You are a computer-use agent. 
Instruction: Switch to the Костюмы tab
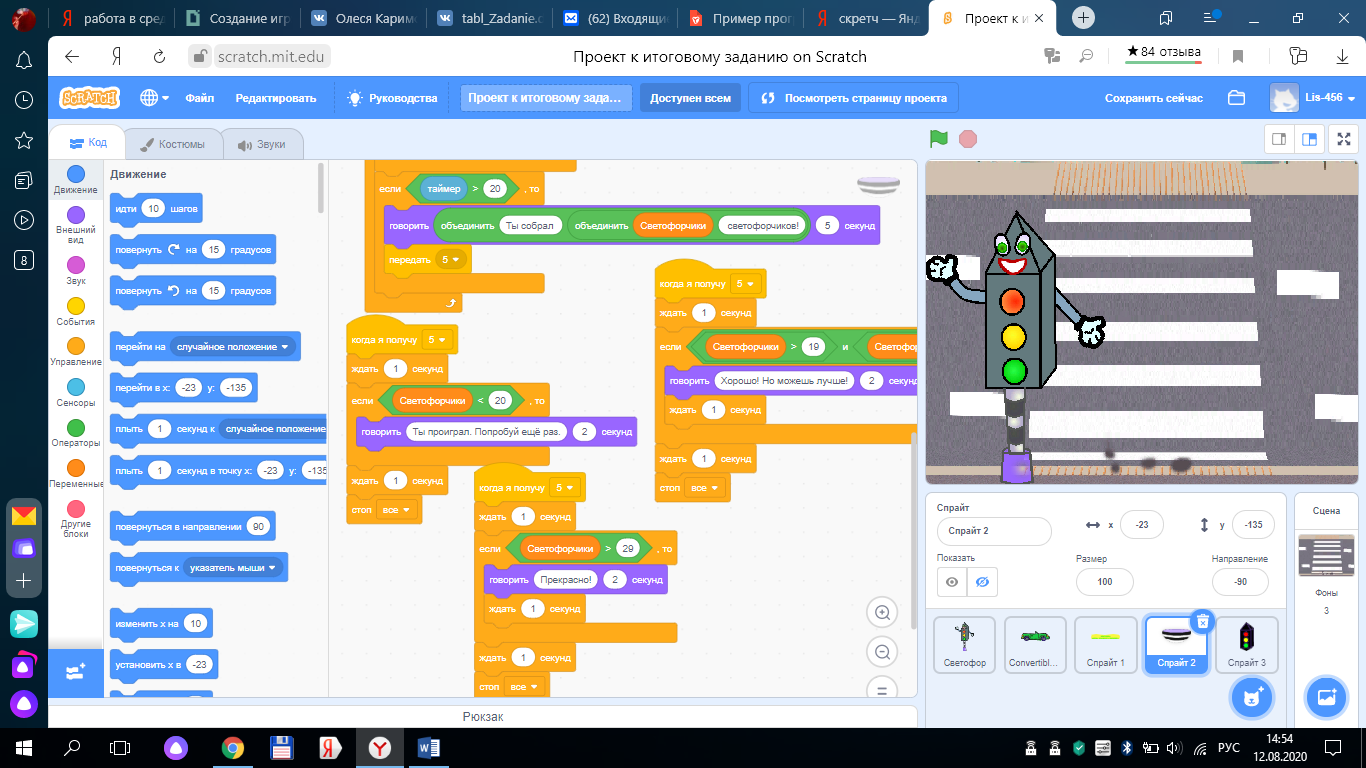(x=173, y=144)
